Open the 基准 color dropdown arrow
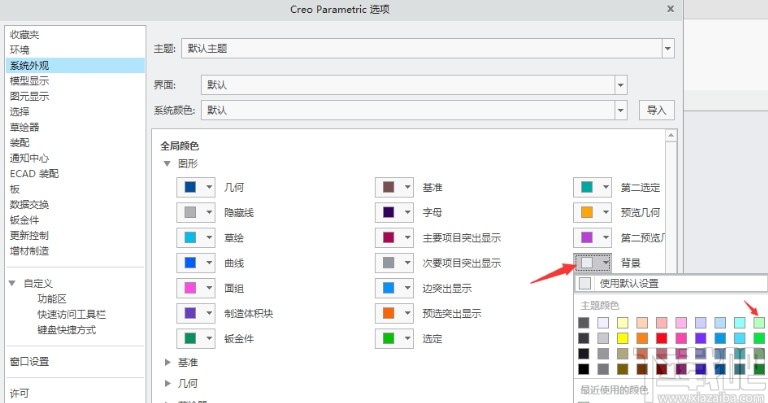The height and width of the screenshot is (403, 768). coord(408,187)
